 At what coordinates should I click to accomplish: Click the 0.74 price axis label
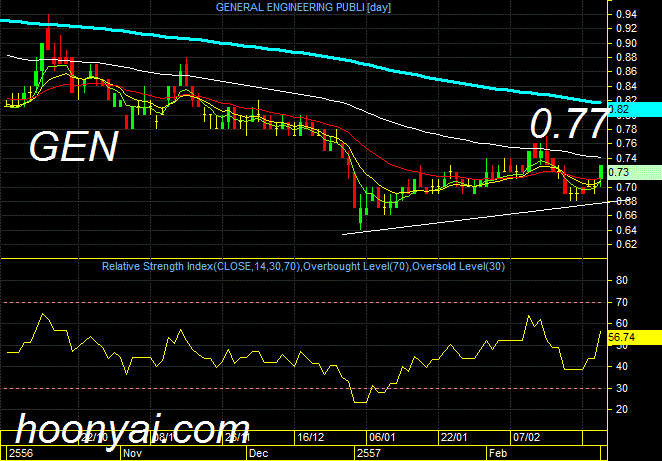coord(626,158)
